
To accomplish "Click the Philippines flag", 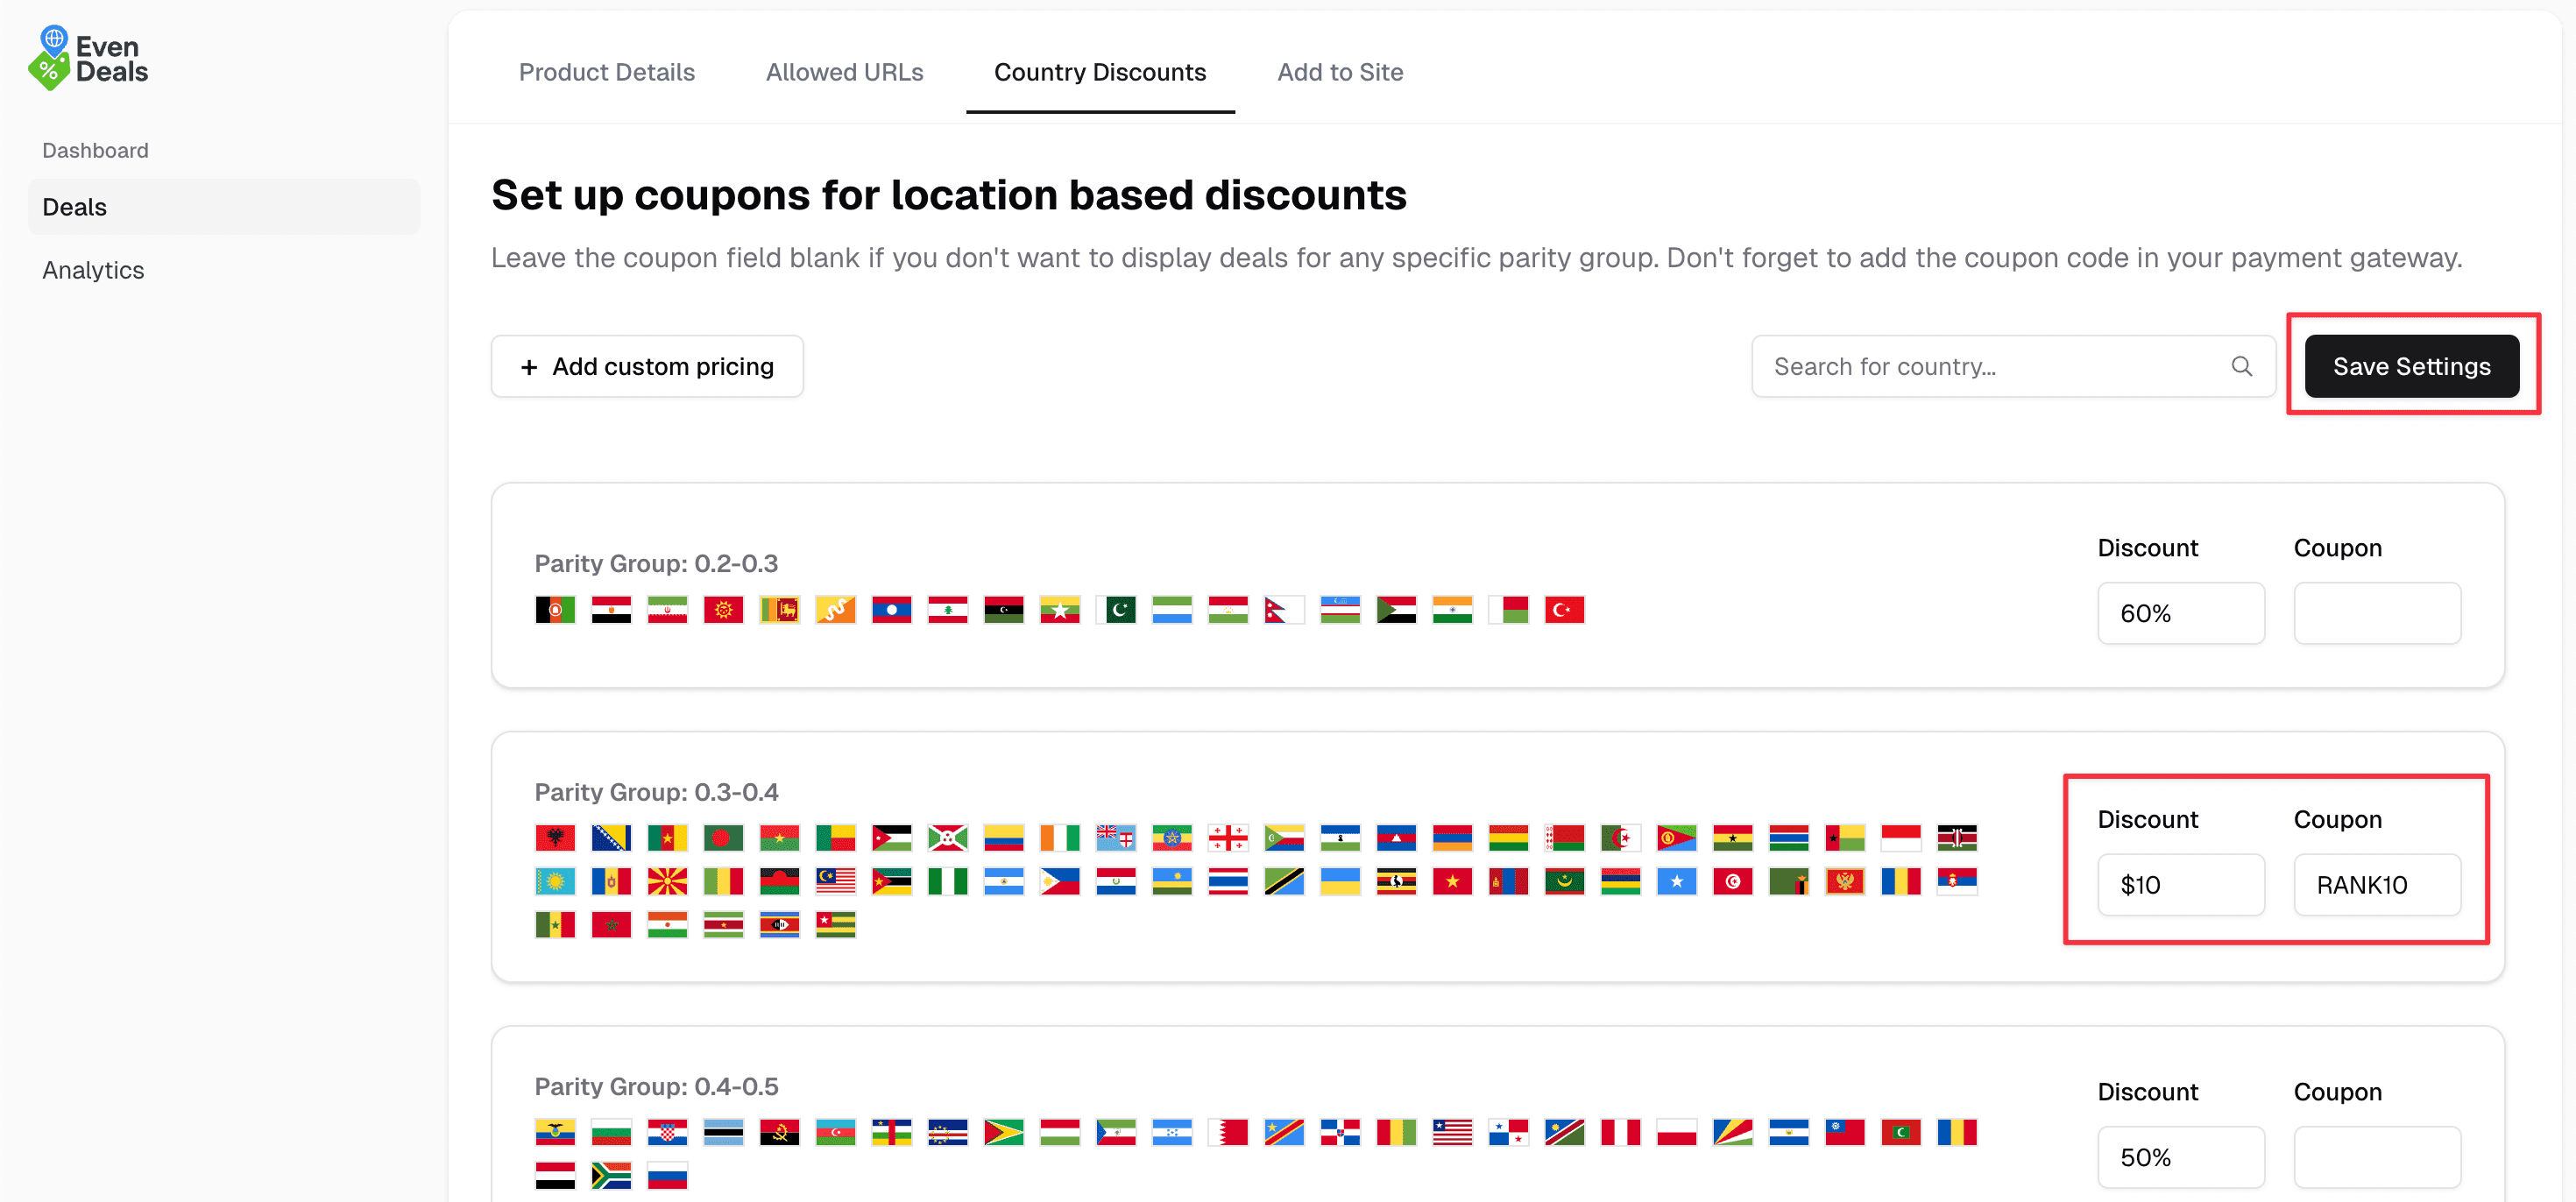I will (1060, 881).
